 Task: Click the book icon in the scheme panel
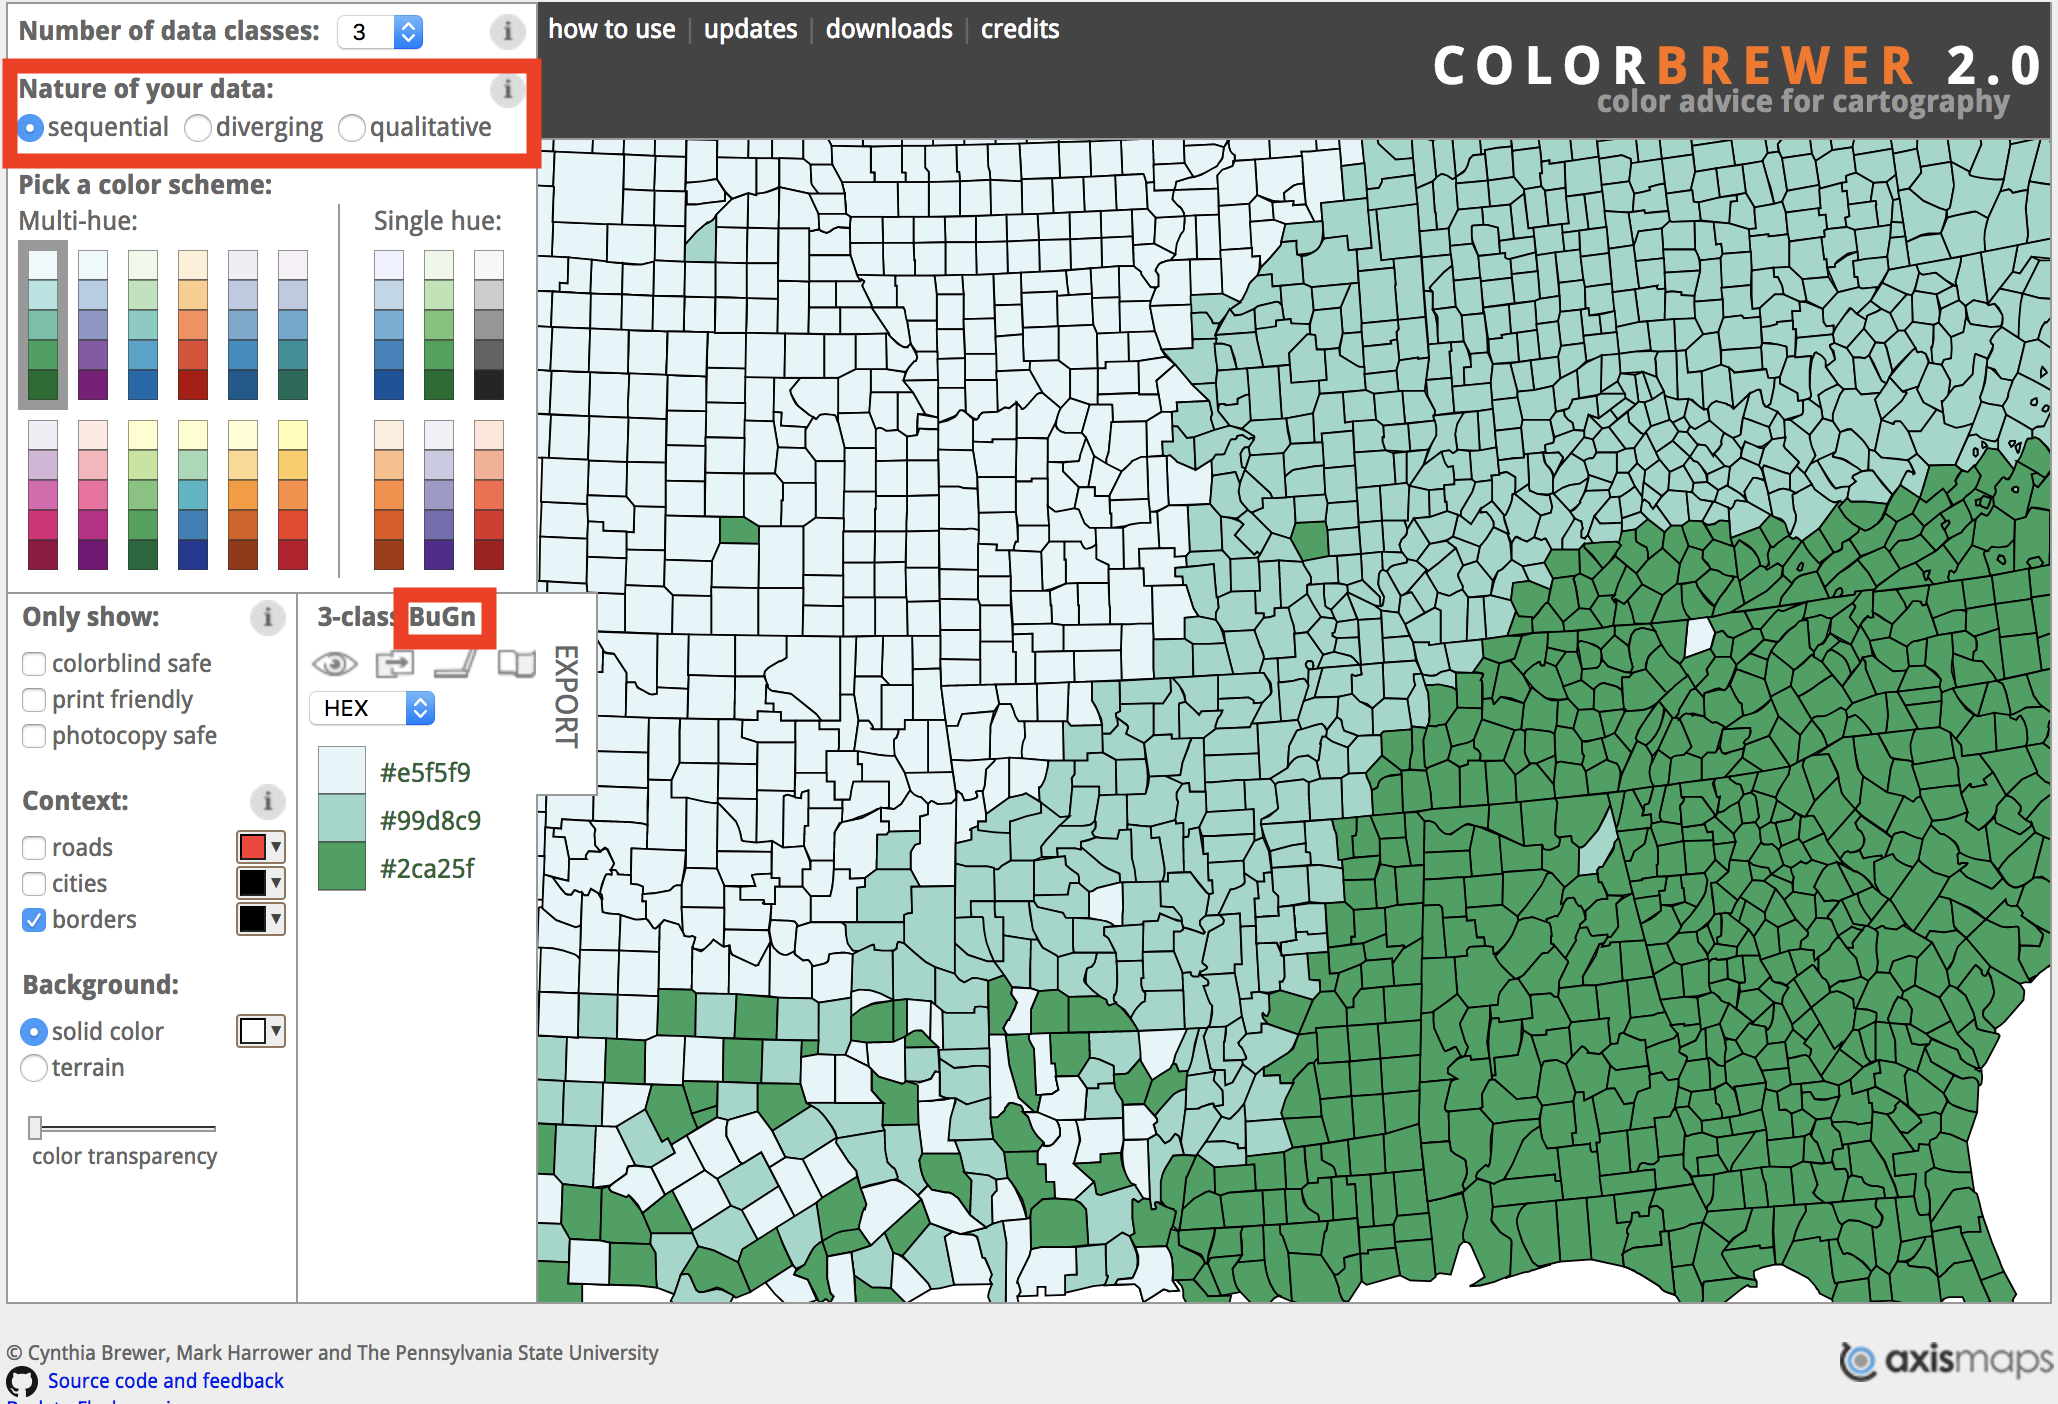tap(517, 663)
